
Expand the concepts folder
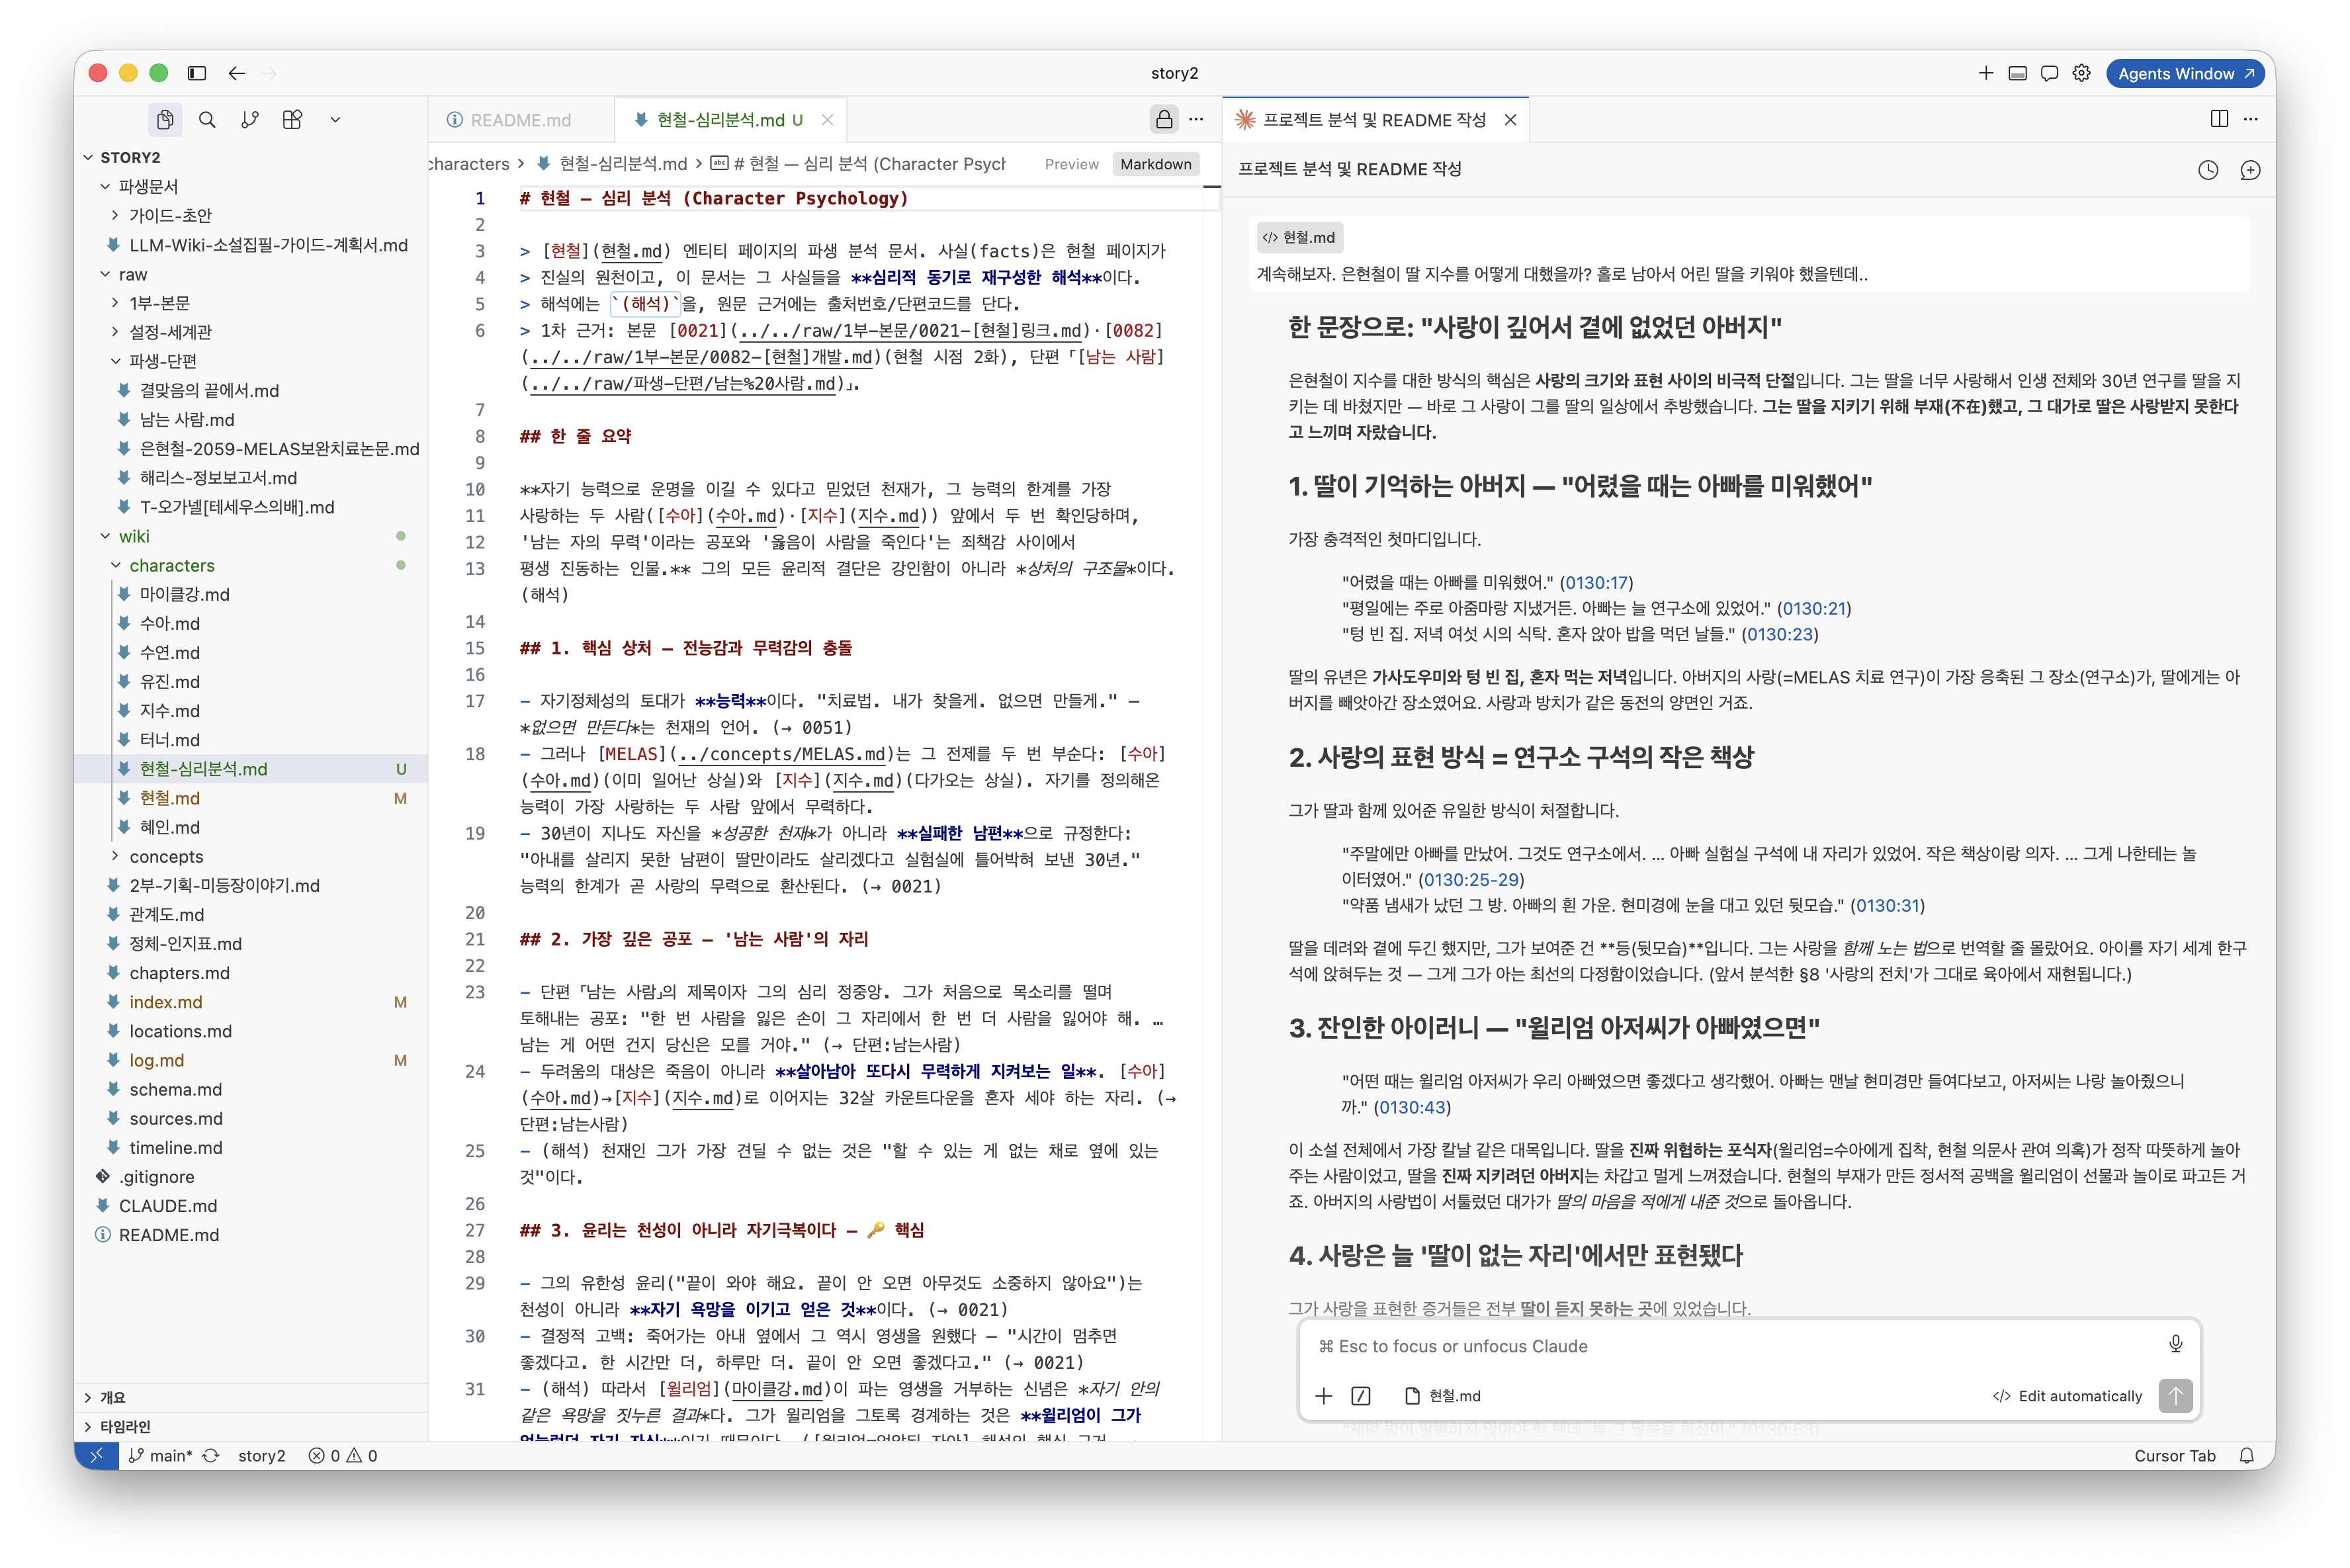click(x=165, y=856)
